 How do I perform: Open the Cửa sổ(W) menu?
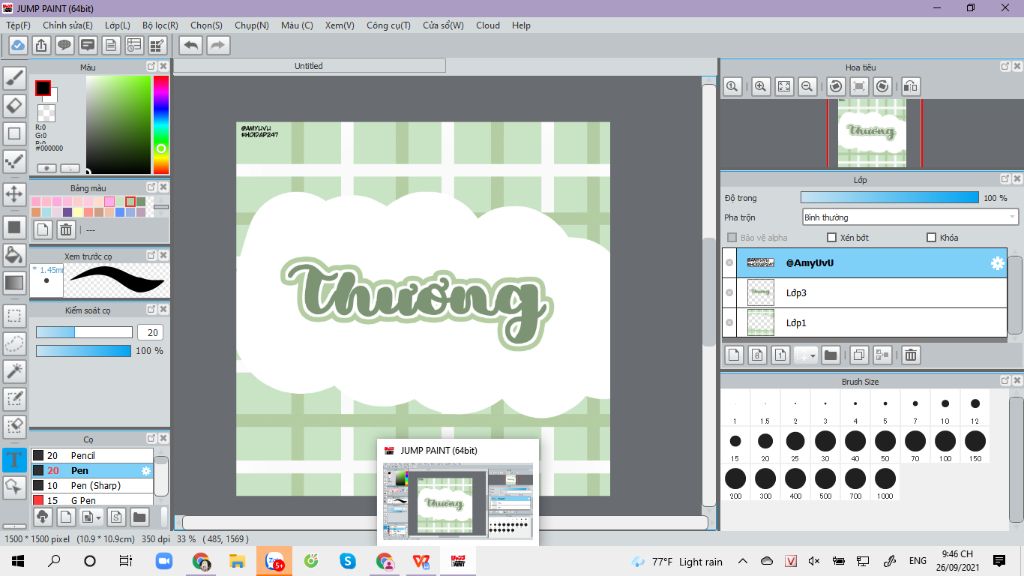443,25
